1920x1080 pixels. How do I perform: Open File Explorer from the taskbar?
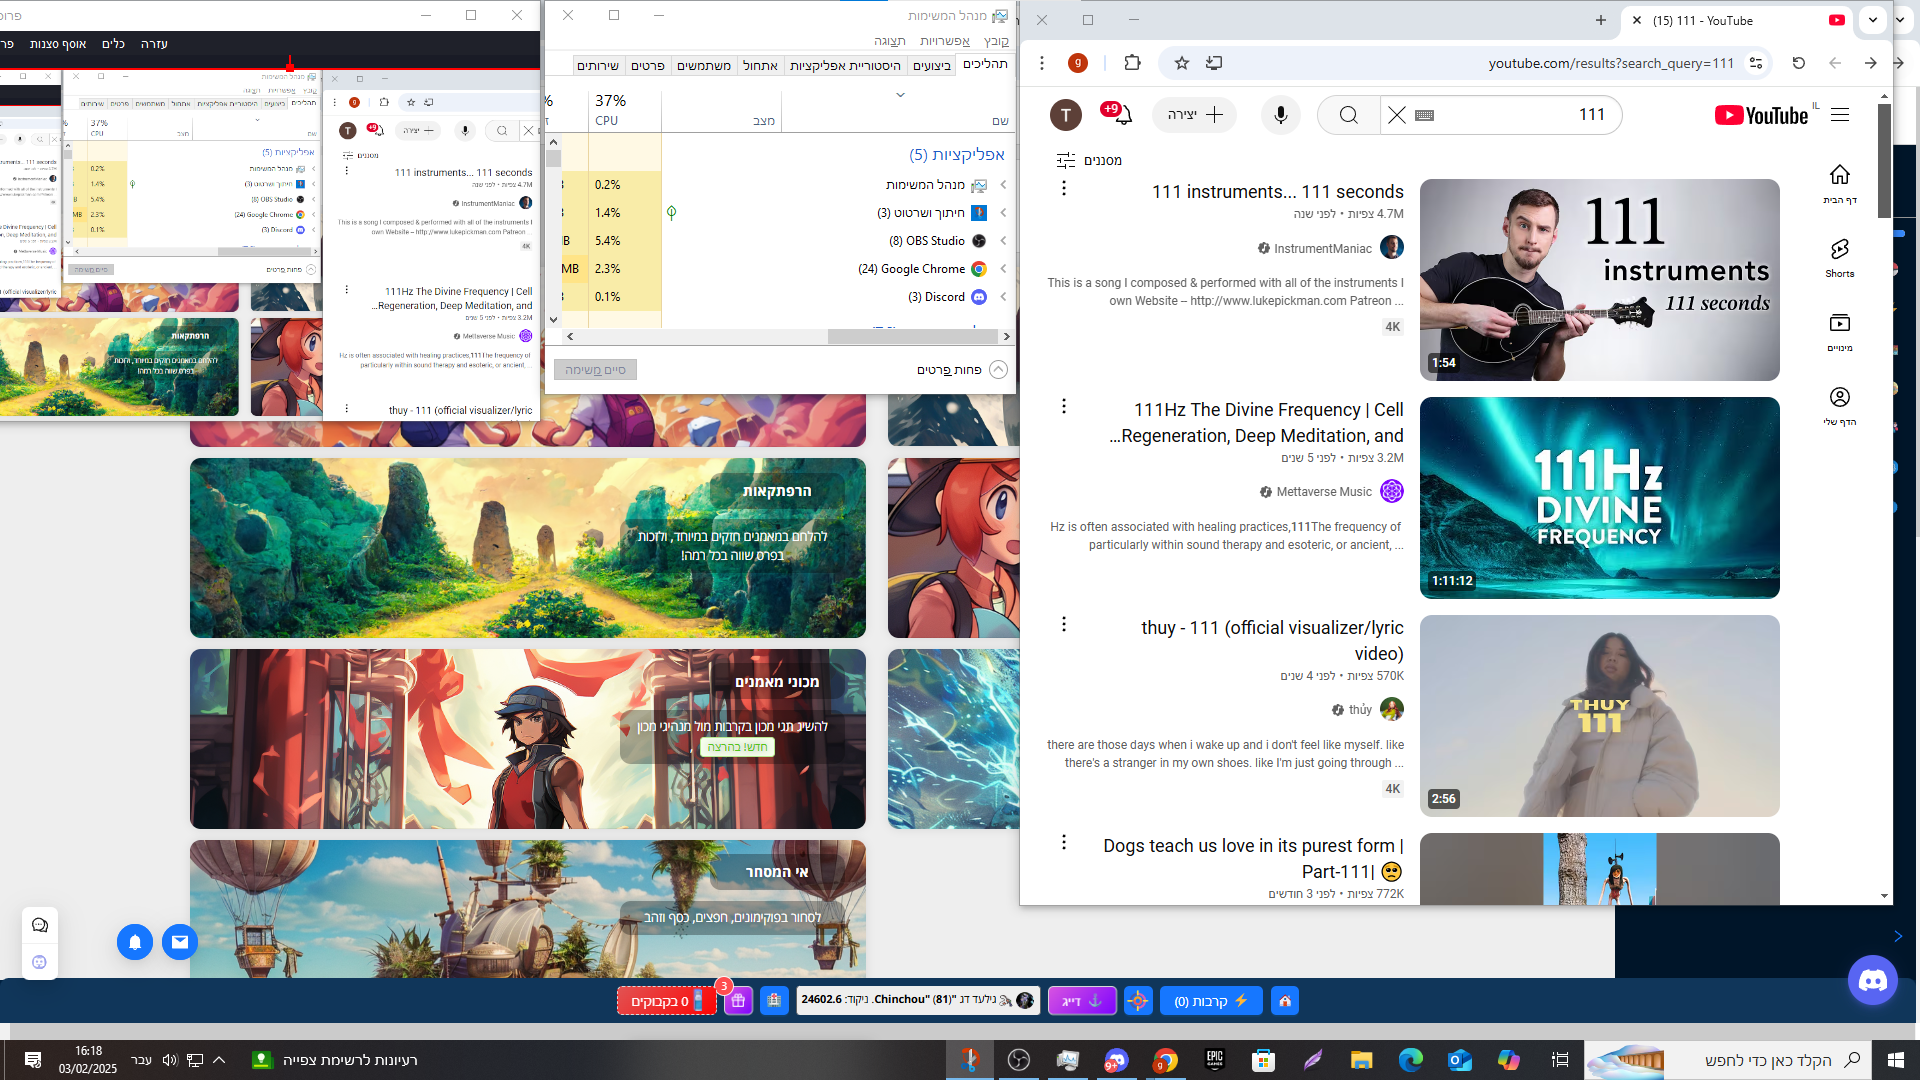click(x=1362, y=1060)
